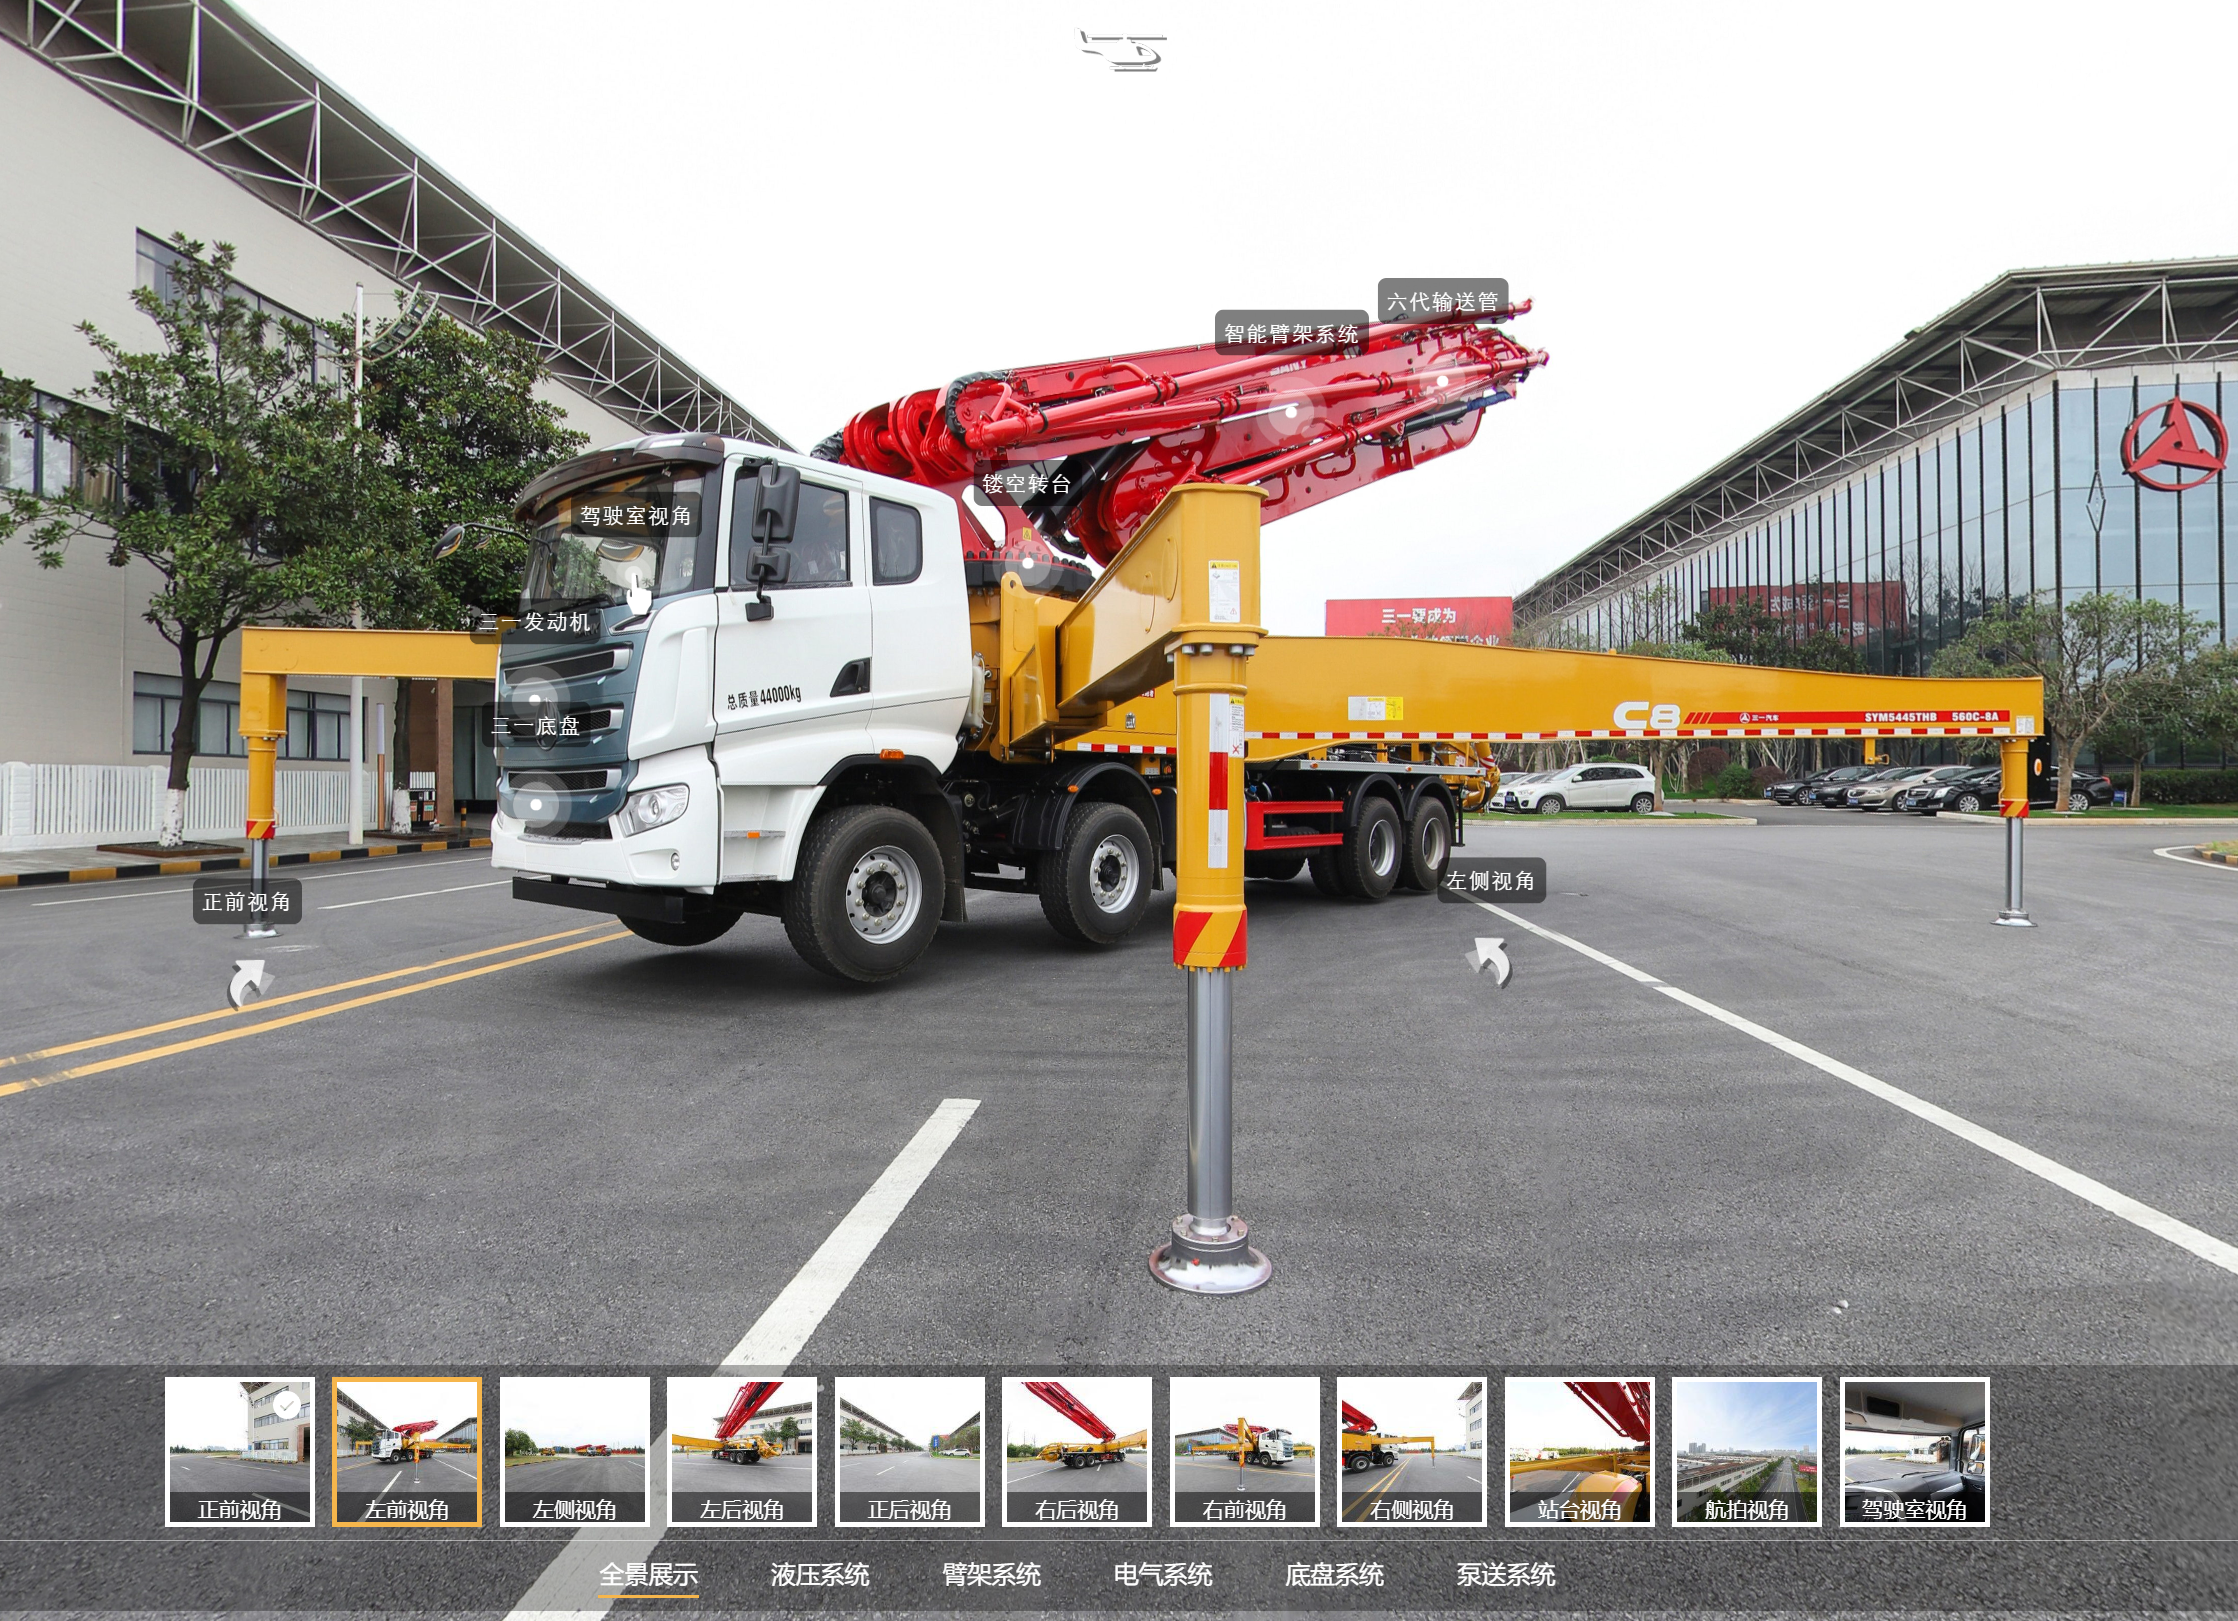
Task: Click the 六代输送管 hotspot label
Action: pos(1442,301)
